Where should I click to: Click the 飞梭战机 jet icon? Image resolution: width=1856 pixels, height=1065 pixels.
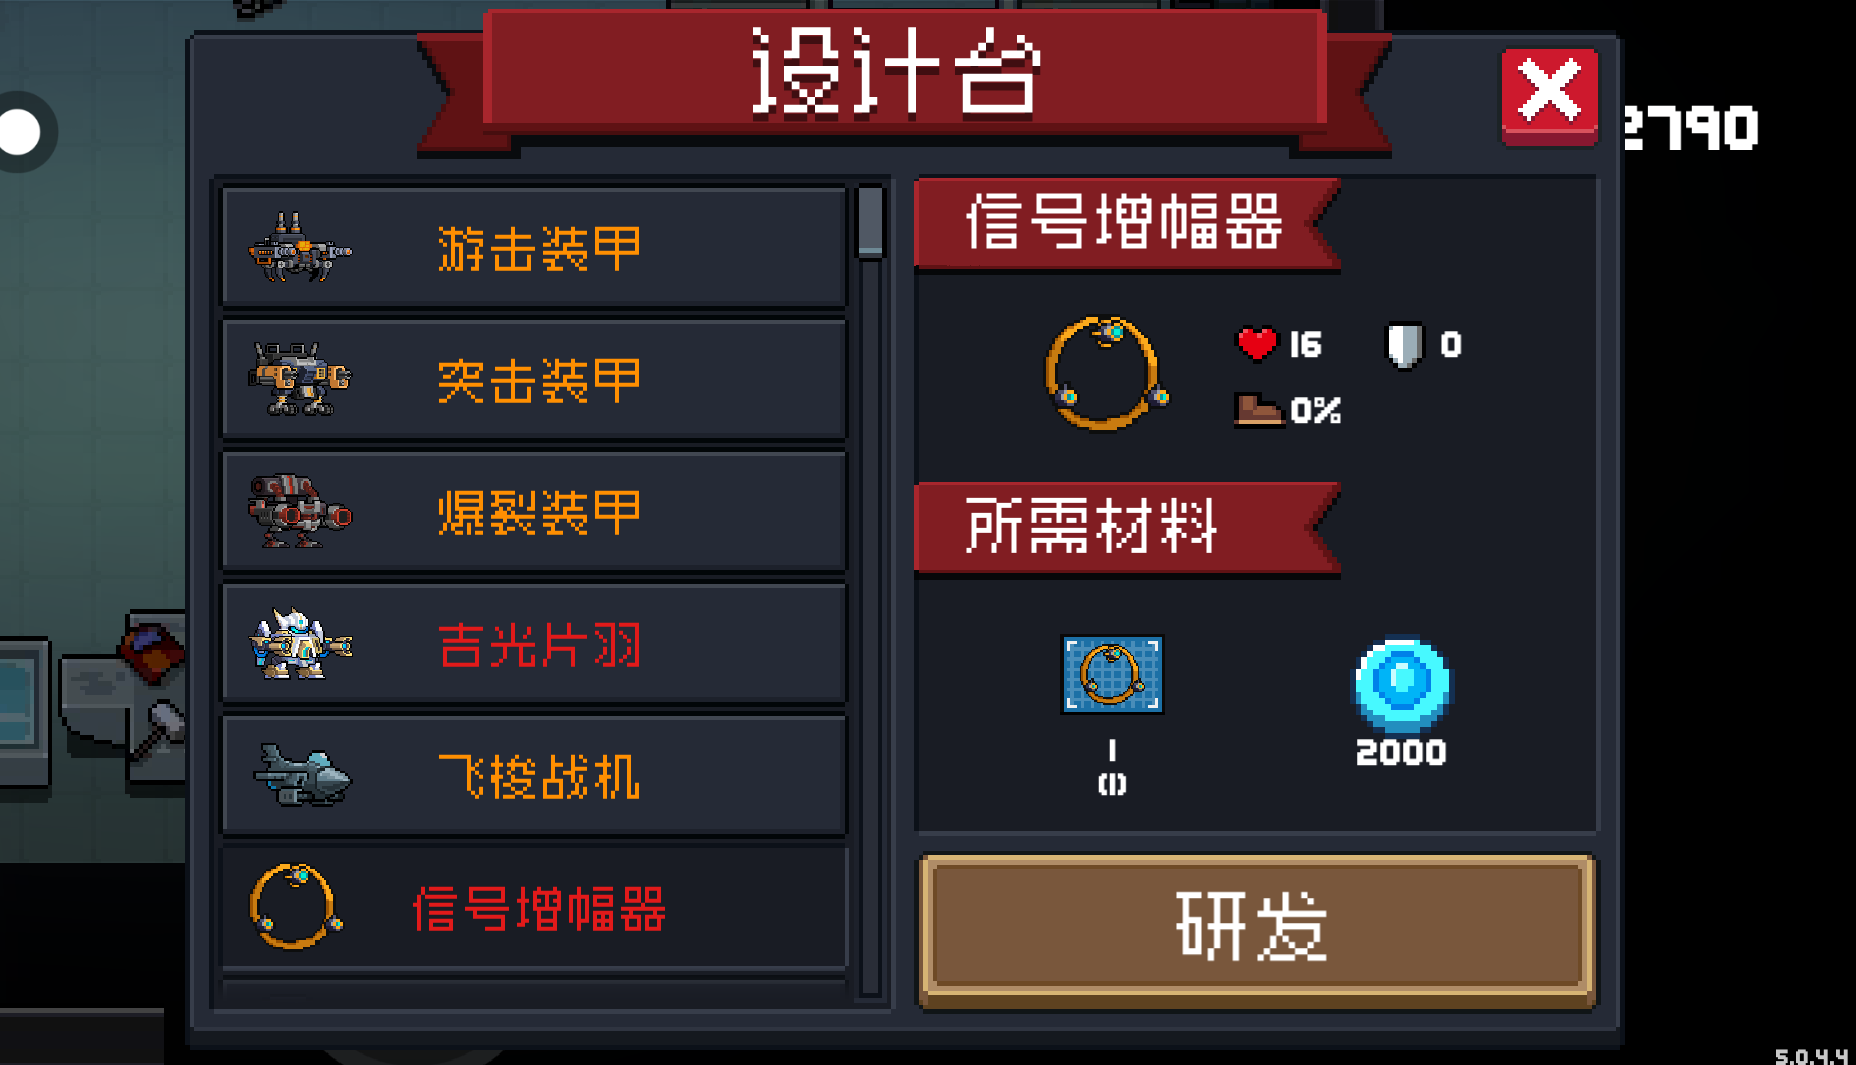tap(302, 775)
